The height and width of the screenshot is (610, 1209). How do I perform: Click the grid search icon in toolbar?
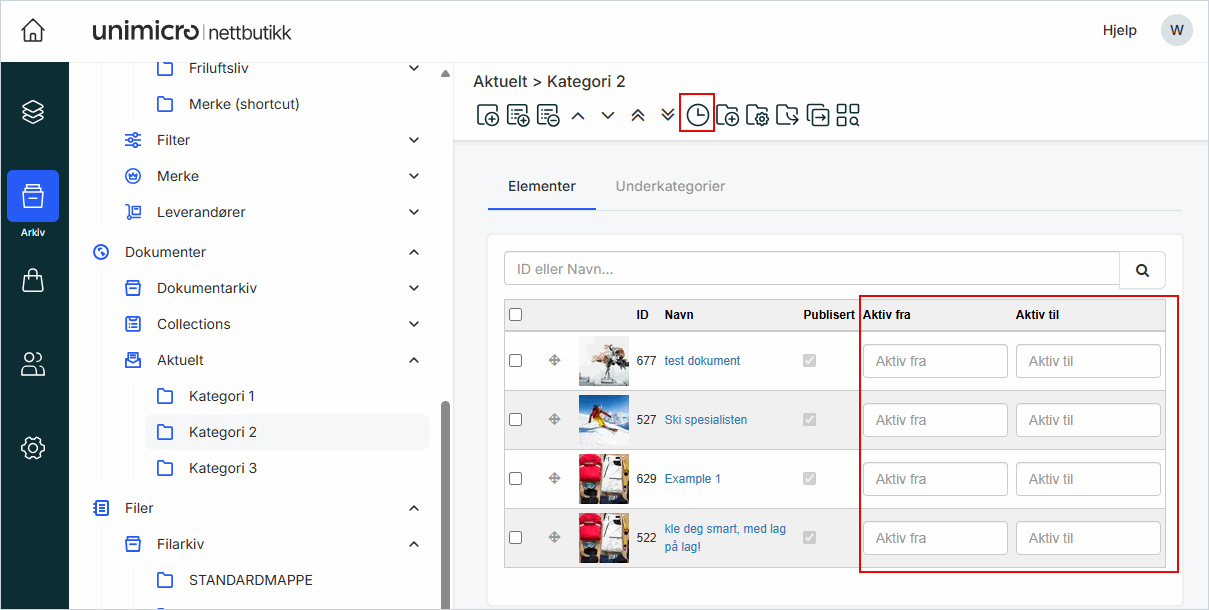848,115
